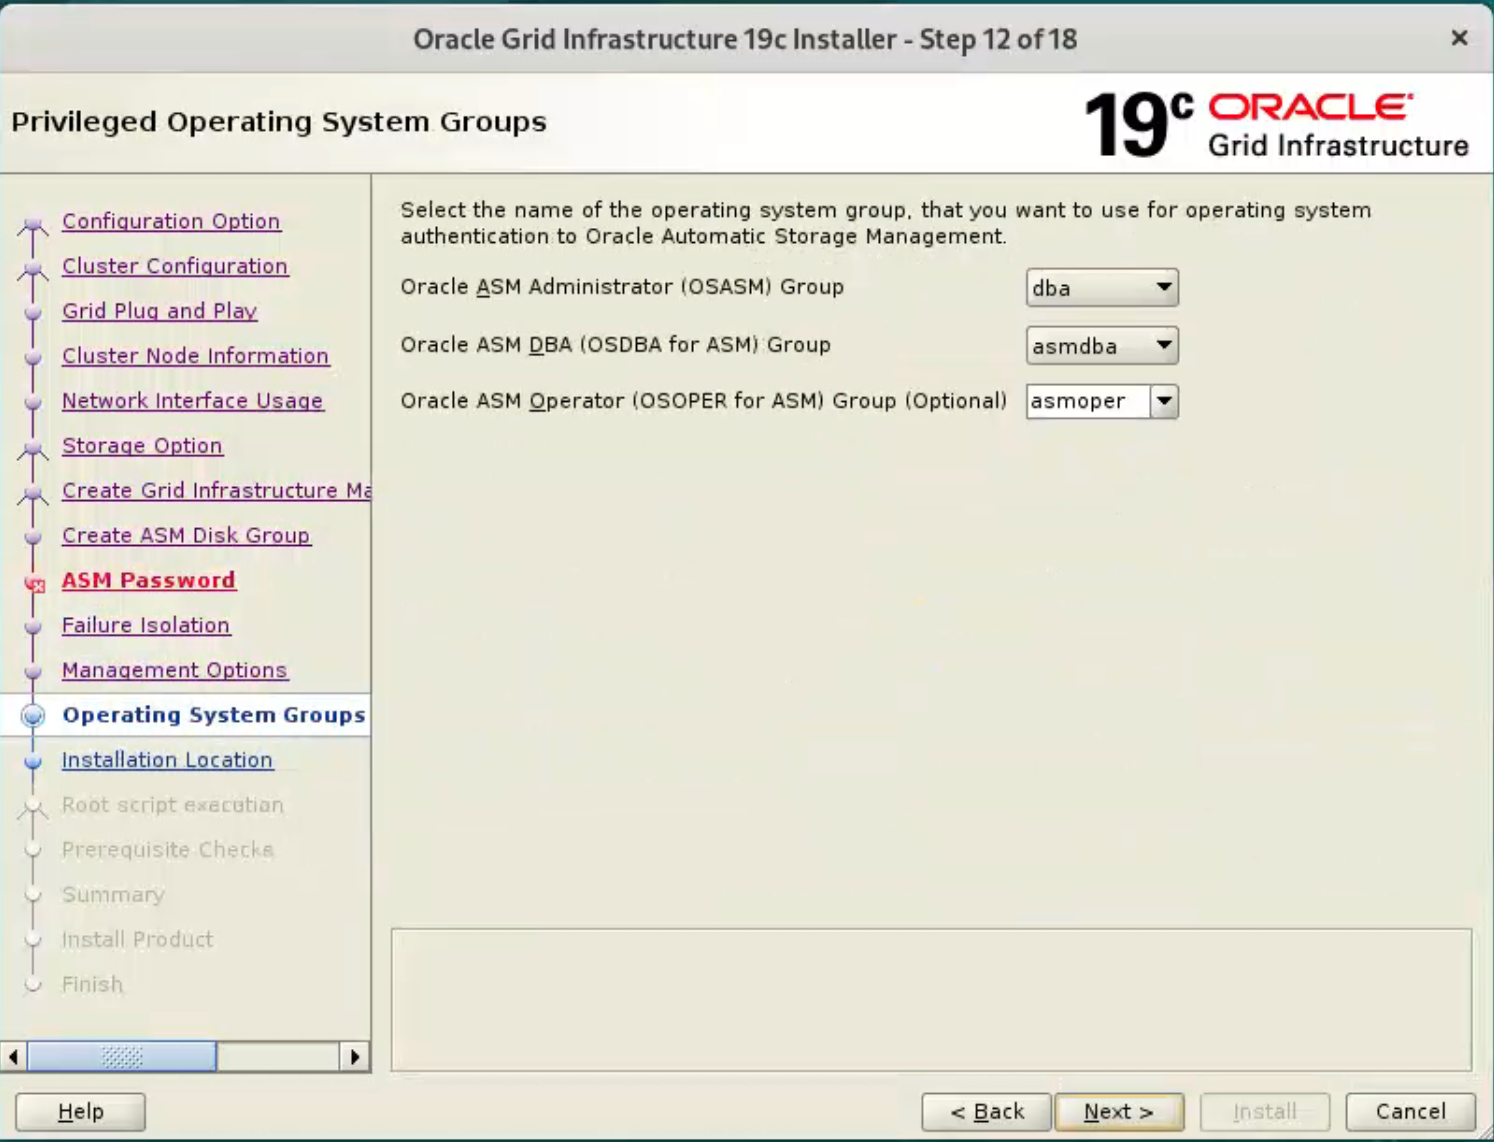This screenshot has height=1142, width=1494.
Task: Click the ASM Password error status icon
Action: (x=35, y=584)
